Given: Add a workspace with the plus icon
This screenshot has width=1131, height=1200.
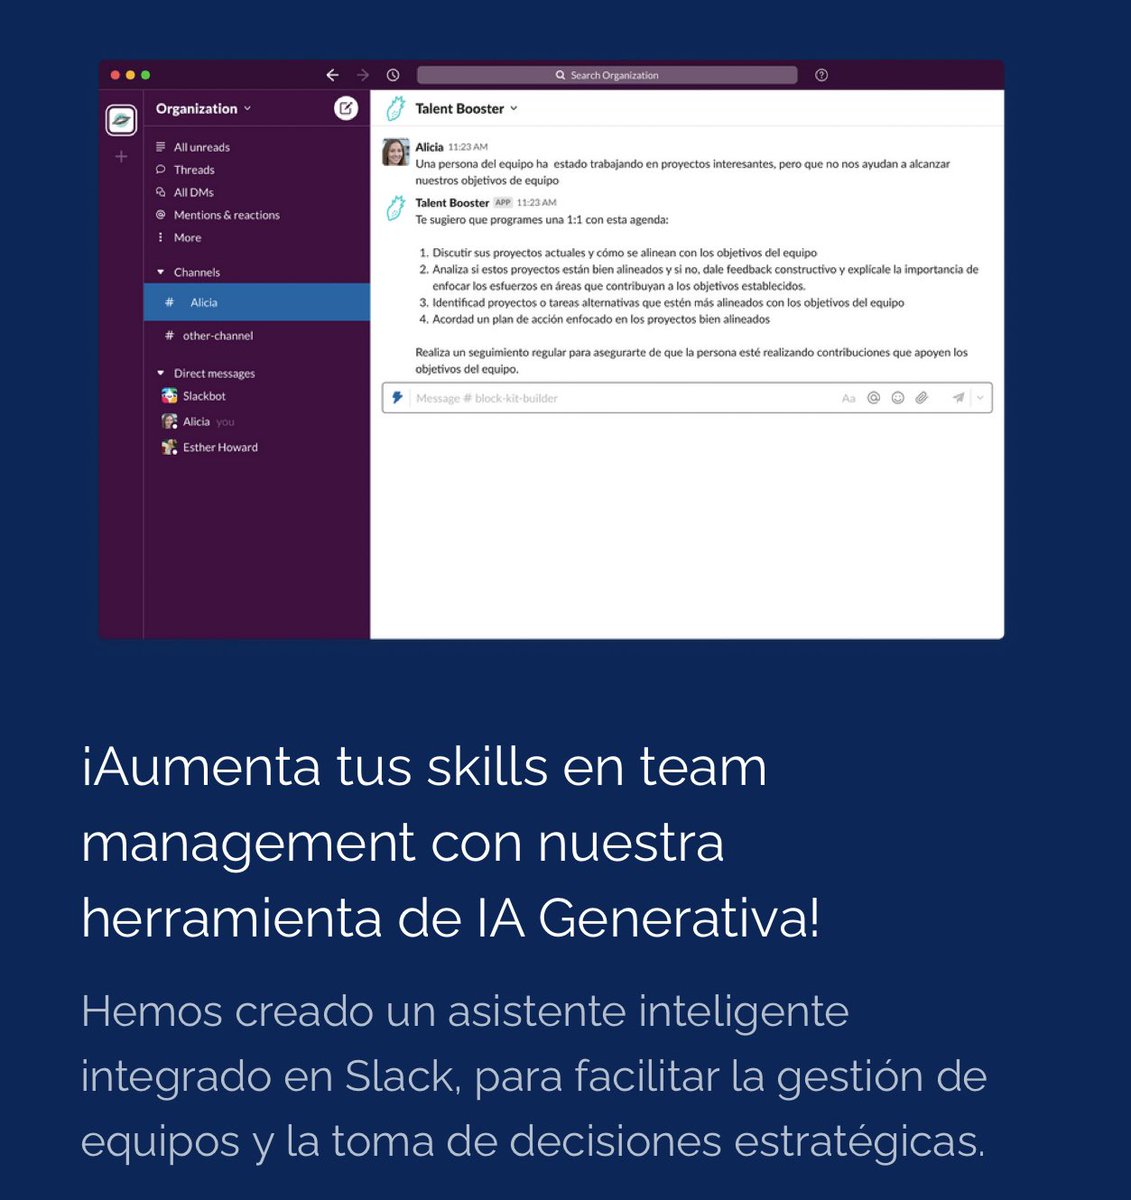Looking at the screenshot, I should click(121, 156).
